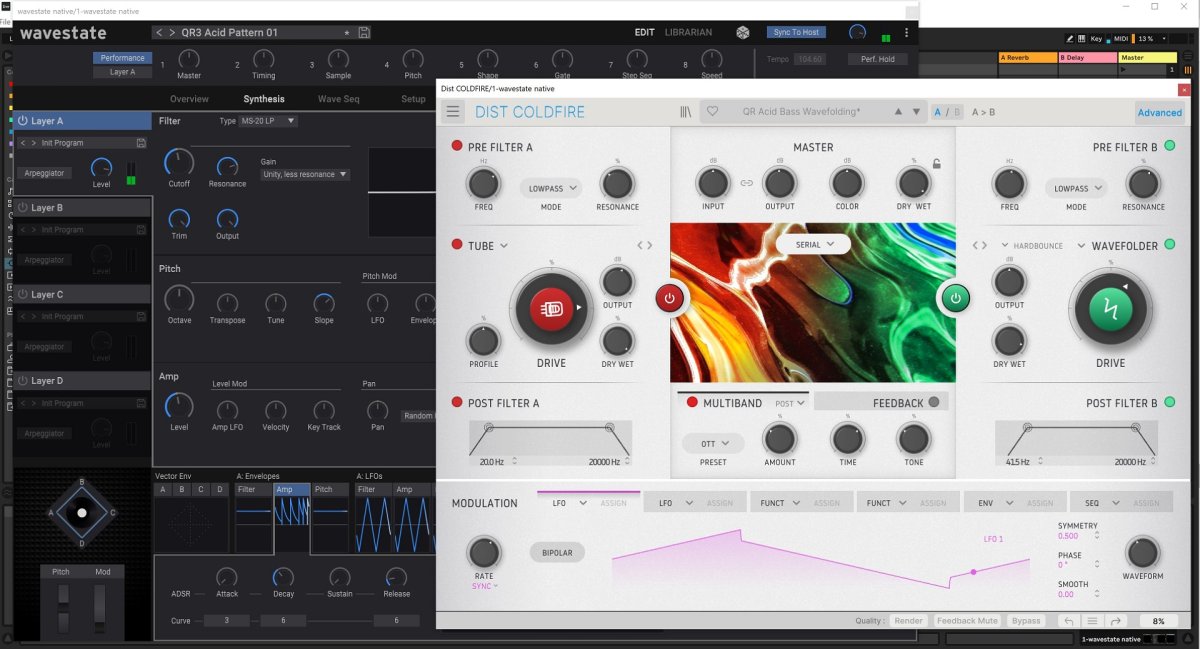This screenshot has height=649, width=1200.
Task: Click the Tube drive icon in large knob
Action: click(x=551, y=308)
